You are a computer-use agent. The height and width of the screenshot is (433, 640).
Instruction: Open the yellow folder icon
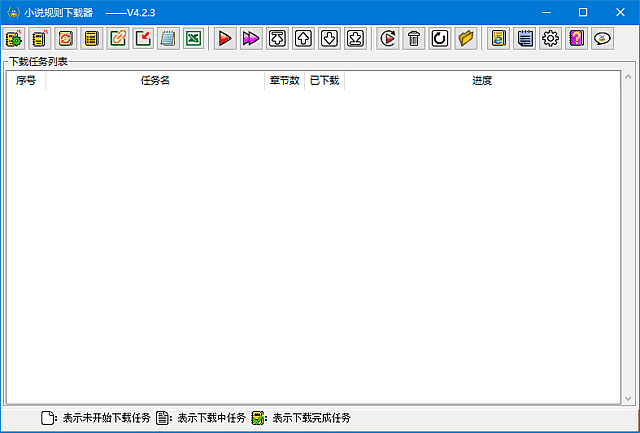tap(466, 39)
